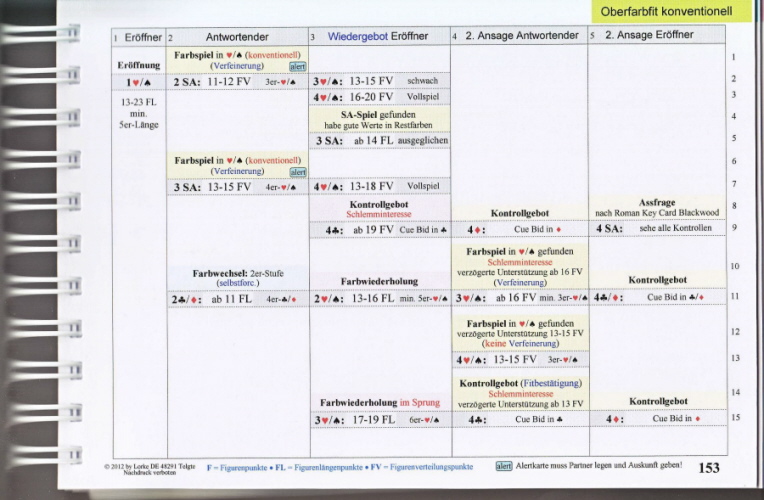Click the 'Farbwechsel: 2er-Stufe' heading
Image resolution: width=764 pixels, height=500 pixels.
tap(238, 273)
